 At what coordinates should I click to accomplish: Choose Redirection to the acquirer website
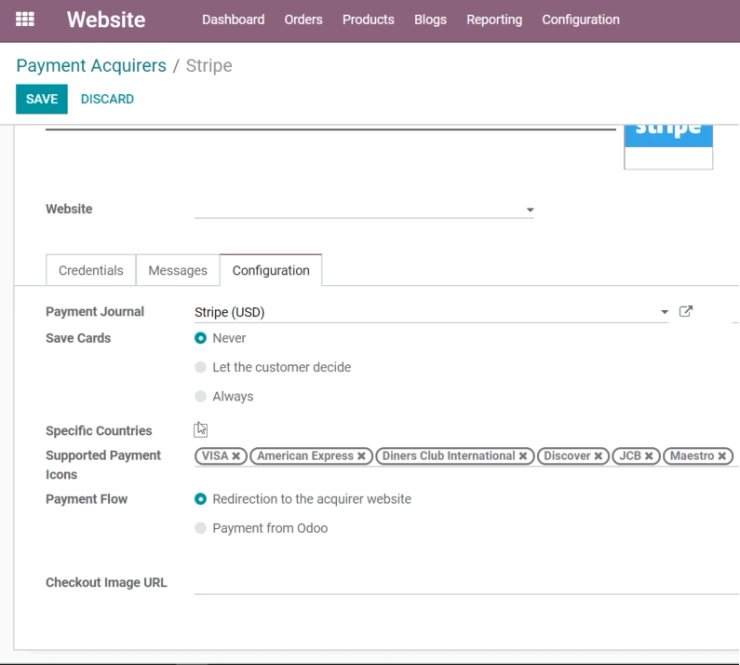pyautogui.click(x=201, y=499)
